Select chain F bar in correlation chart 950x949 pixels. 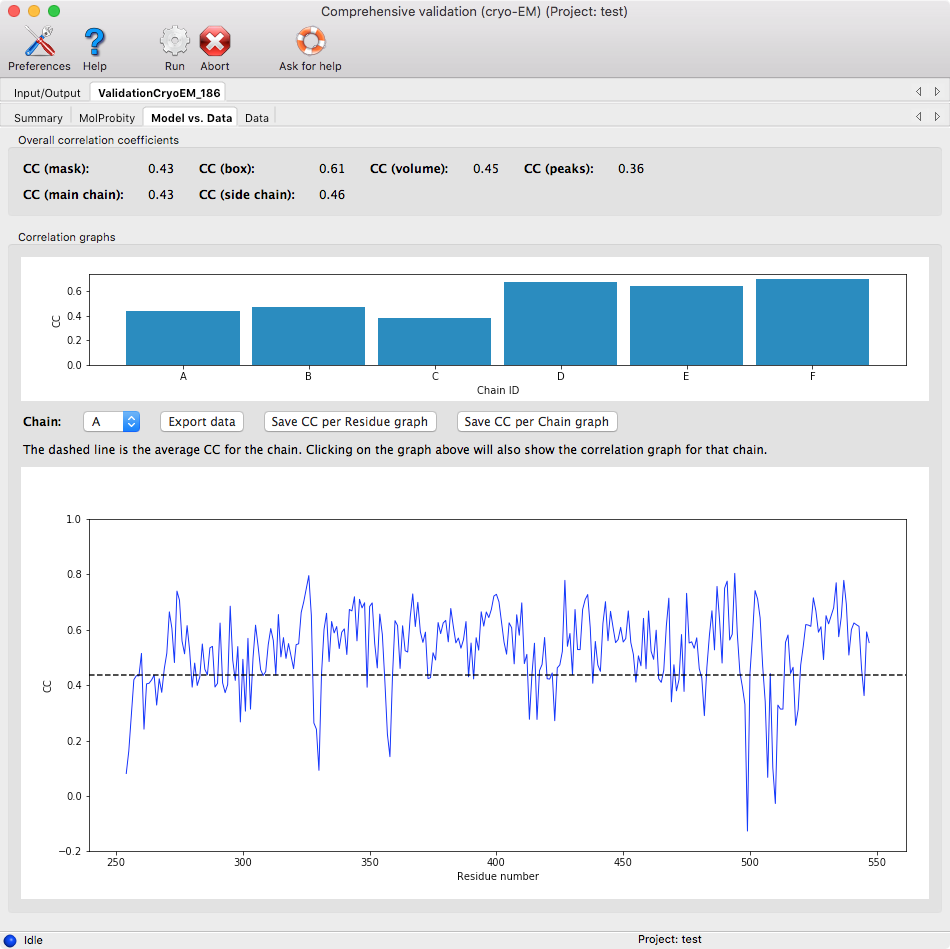coord(812,322)
